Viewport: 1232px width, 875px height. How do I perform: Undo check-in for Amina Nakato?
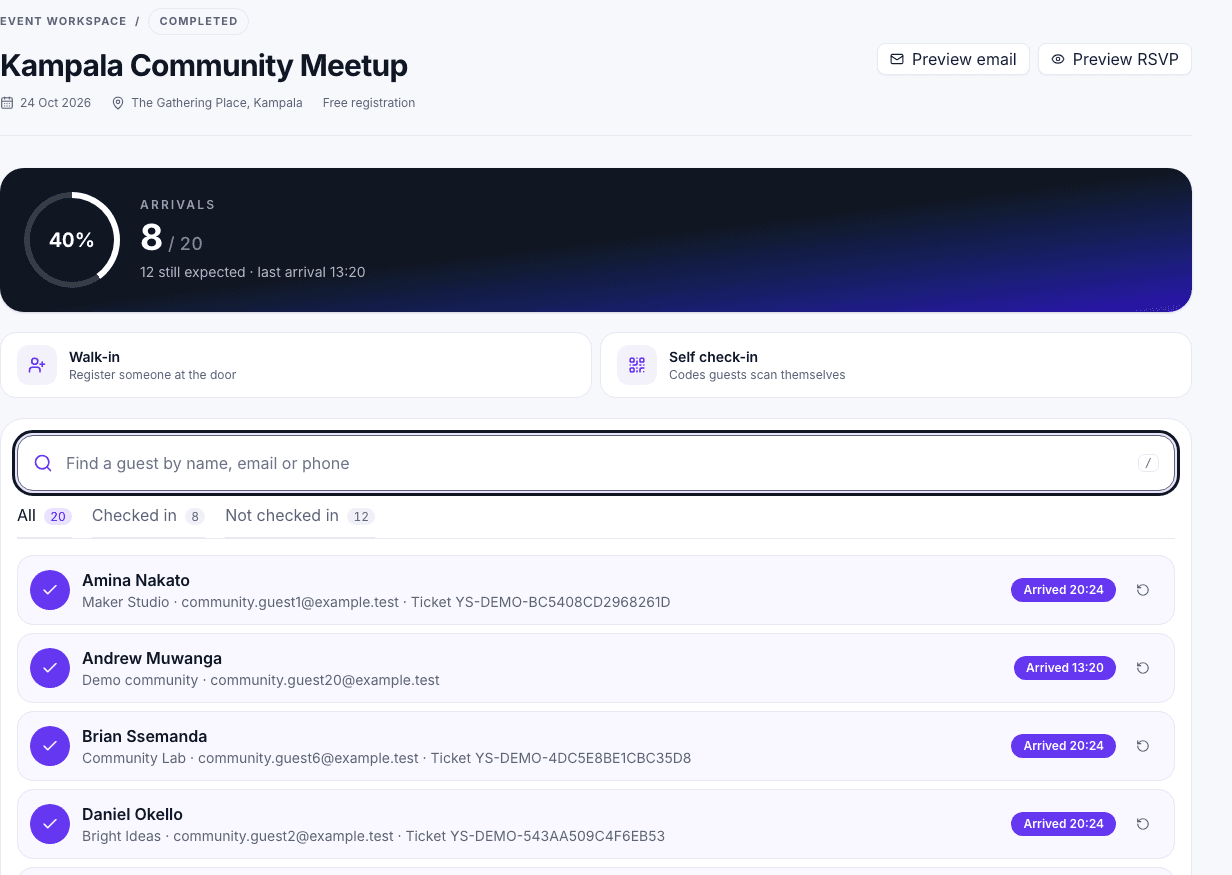point(1143,590)
